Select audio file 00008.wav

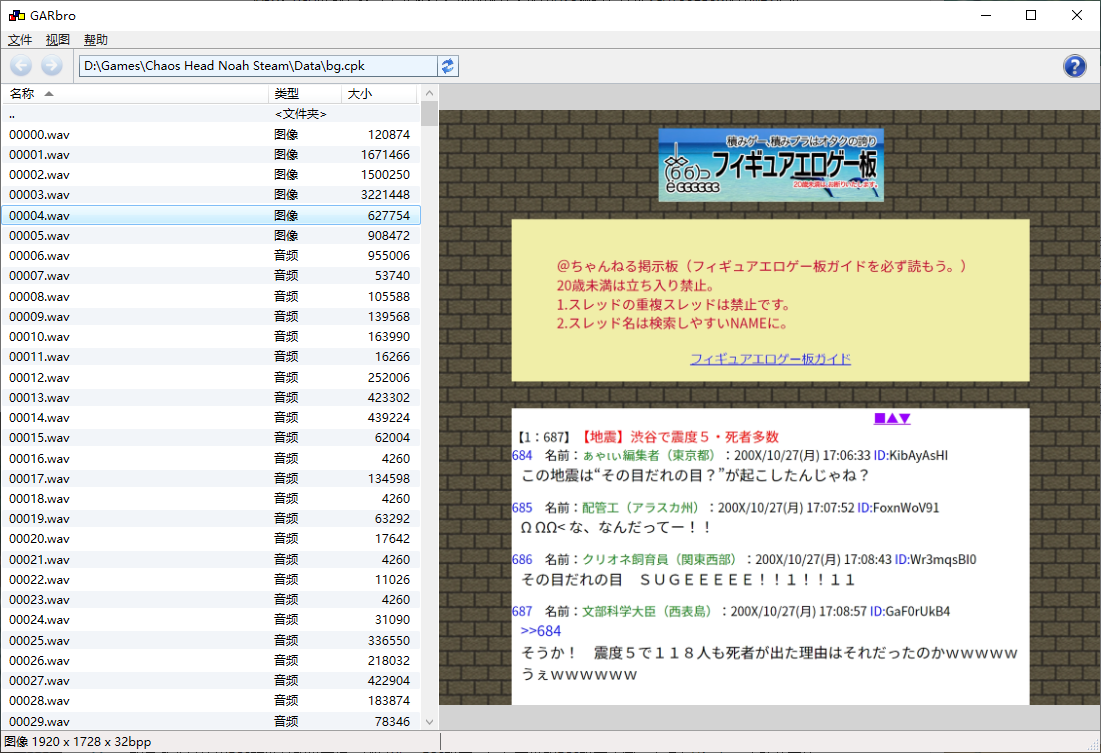click(x=211, y=296)
